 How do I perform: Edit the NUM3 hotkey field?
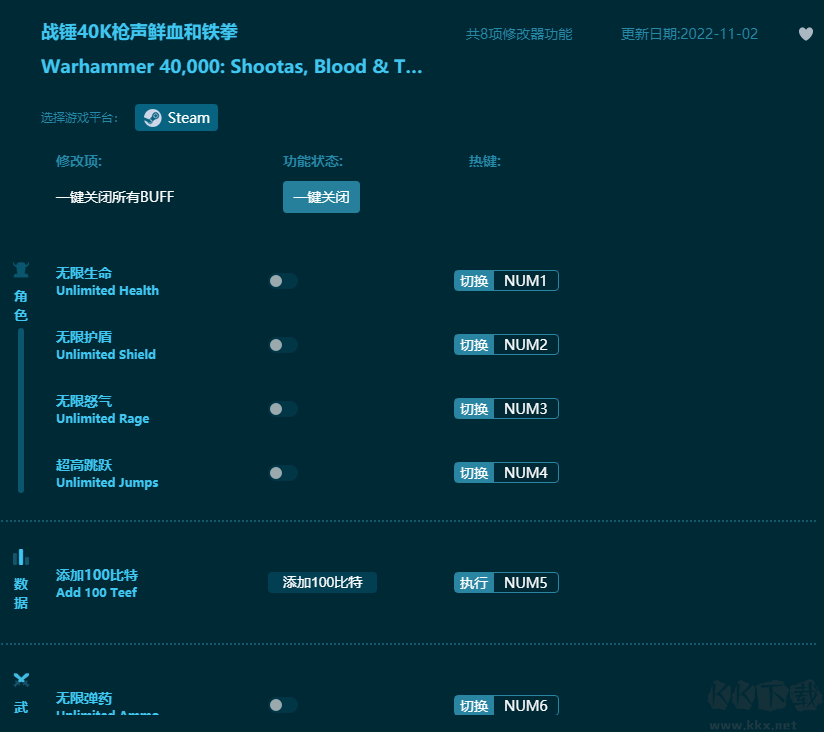click(x=526, y=408)
